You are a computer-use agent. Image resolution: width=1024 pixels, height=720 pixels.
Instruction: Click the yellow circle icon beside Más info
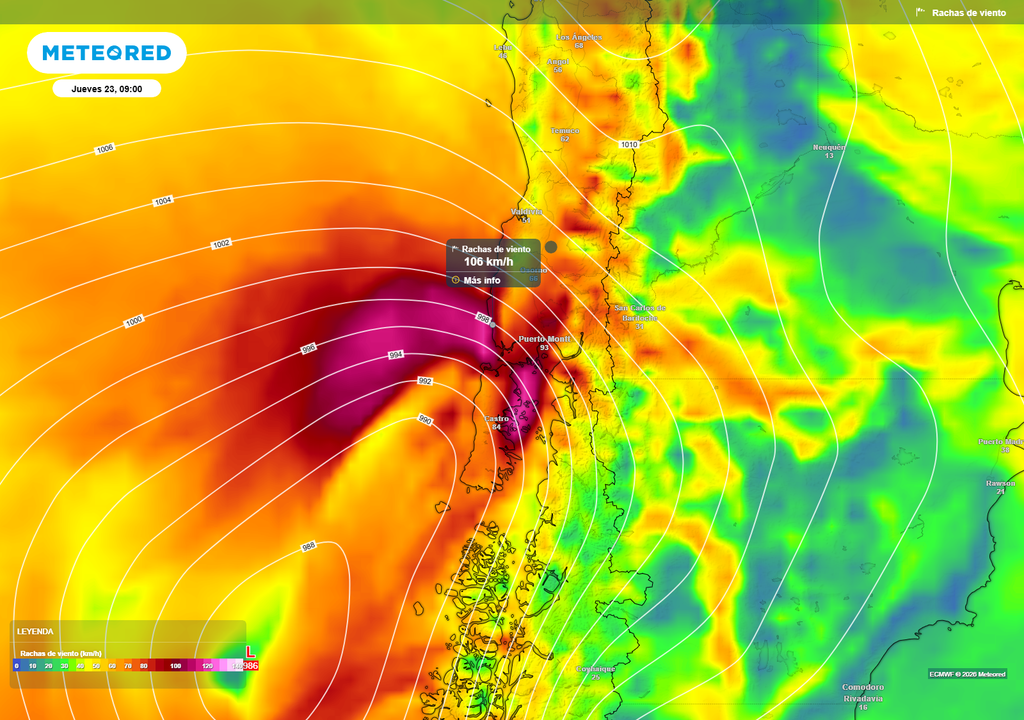point(456,280)
